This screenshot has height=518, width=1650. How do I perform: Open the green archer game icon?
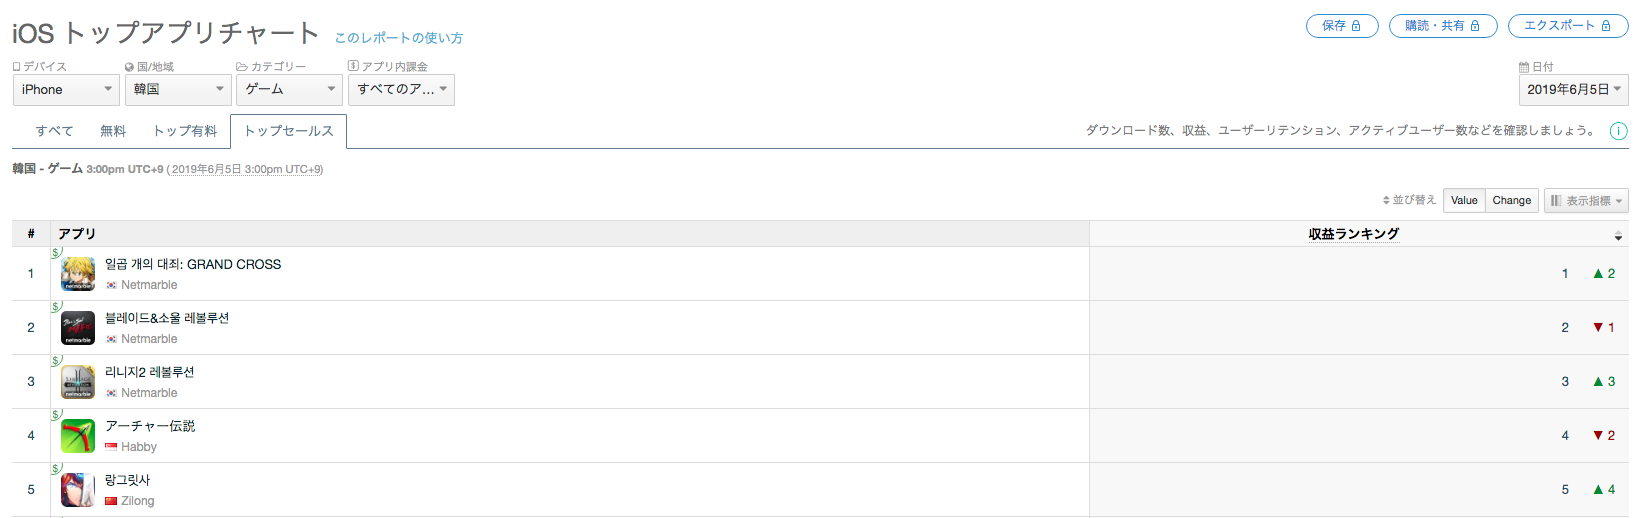pyautogui.click(x=78, y=436)
